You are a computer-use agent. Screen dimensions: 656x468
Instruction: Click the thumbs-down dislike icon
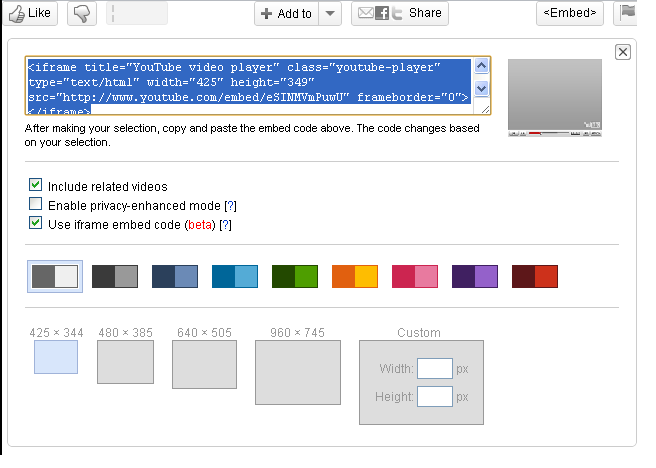point(82,13)
